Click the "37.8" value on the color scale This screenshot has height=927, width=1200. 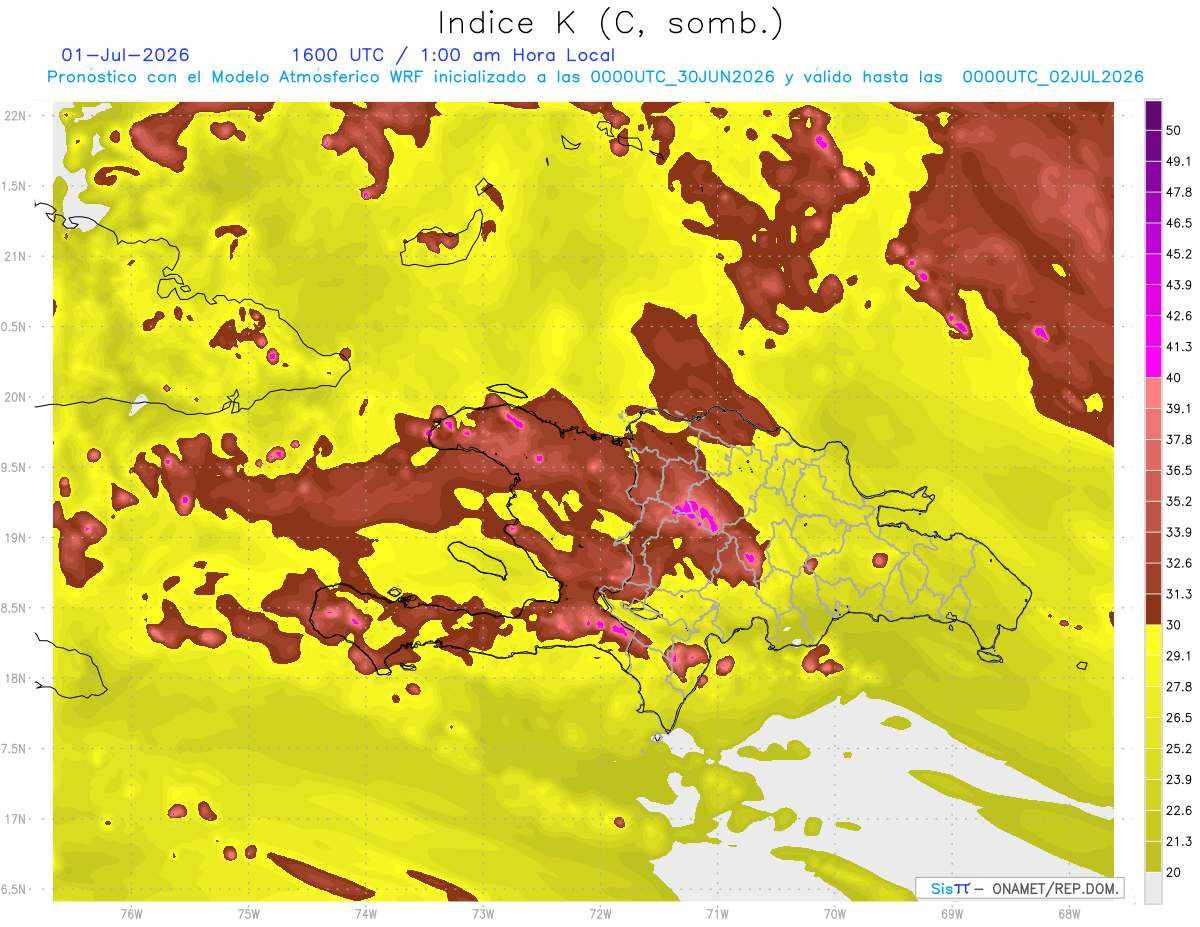1178,439
